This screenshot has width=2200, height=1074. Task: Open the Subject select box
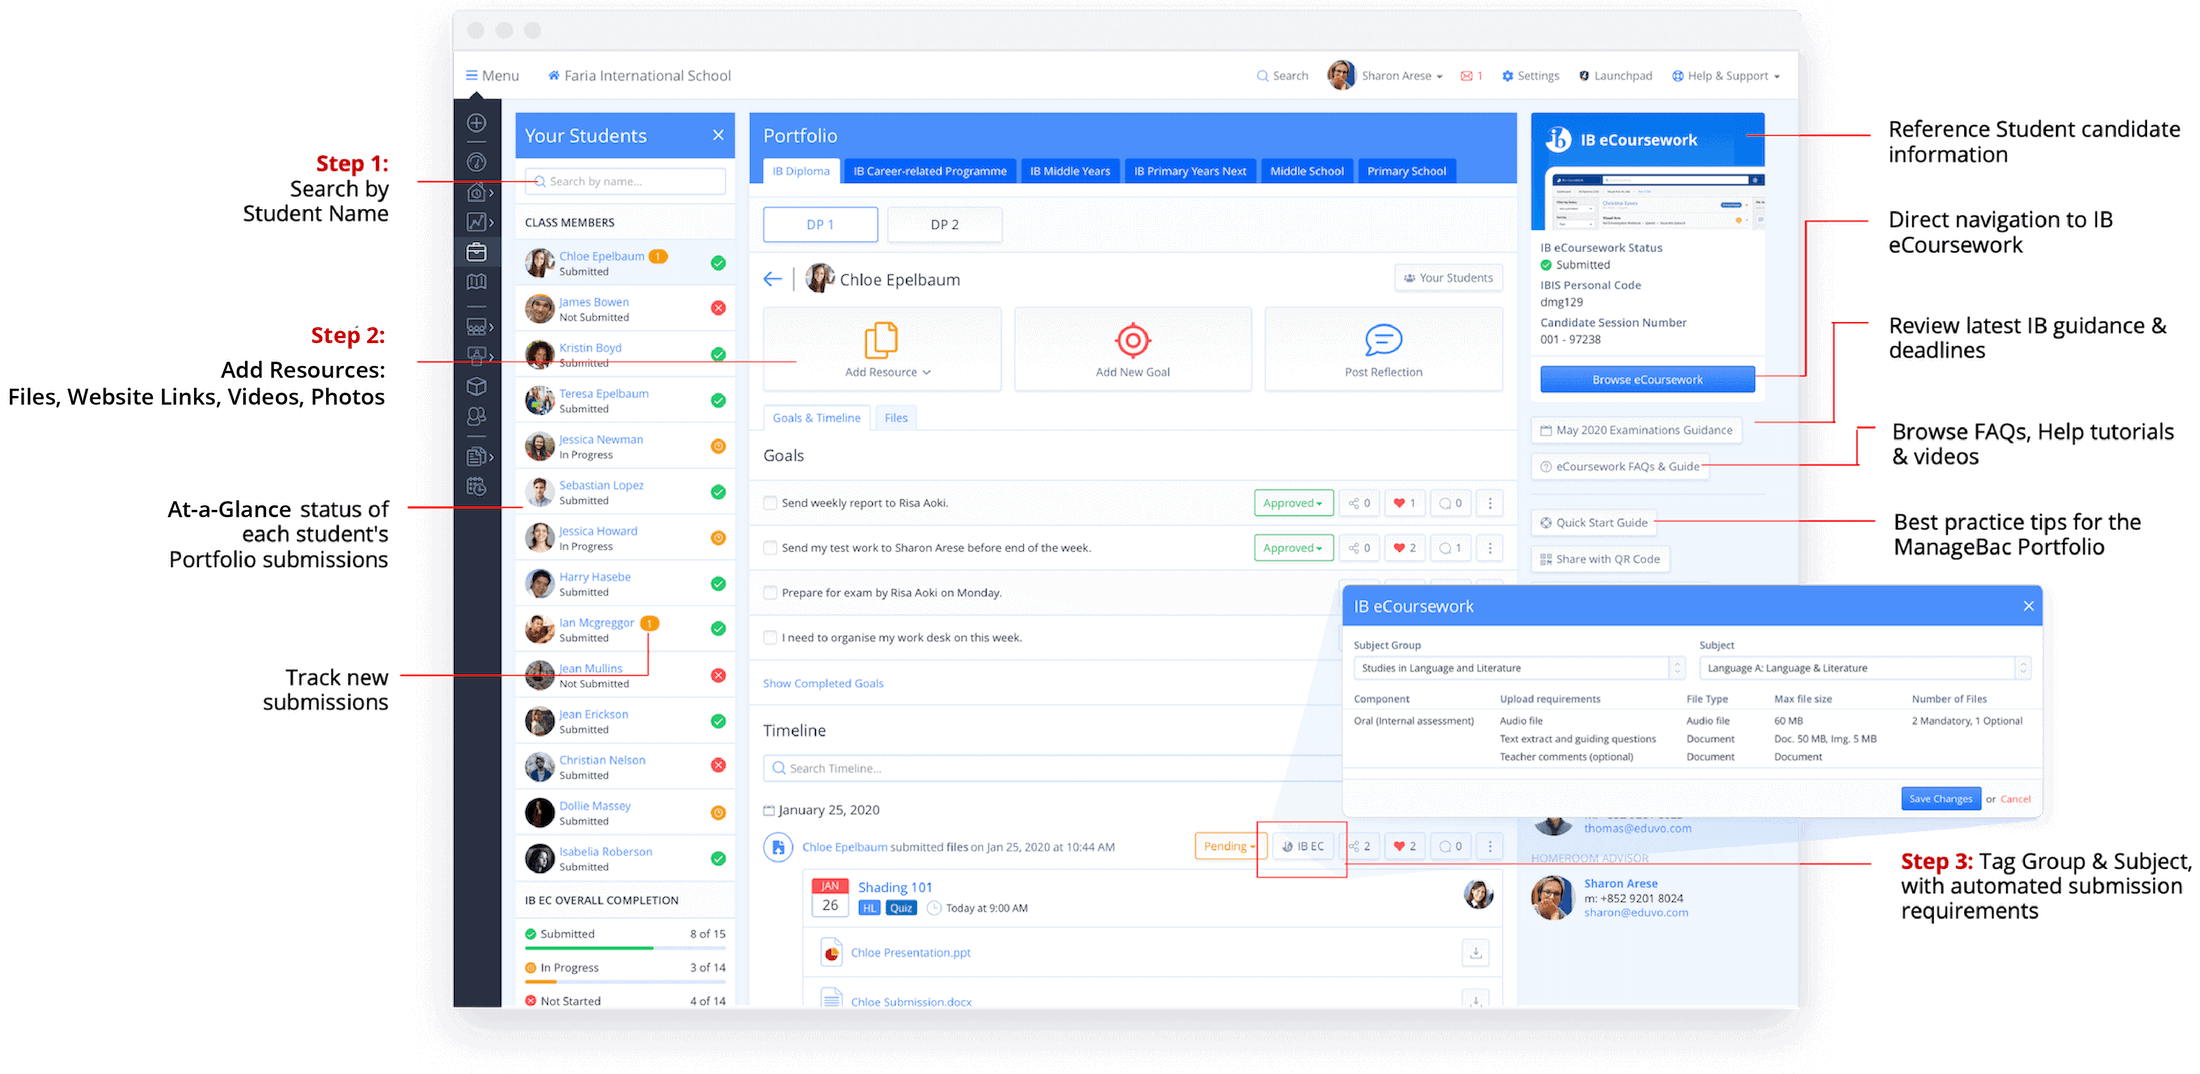[x=1865, y=668]
